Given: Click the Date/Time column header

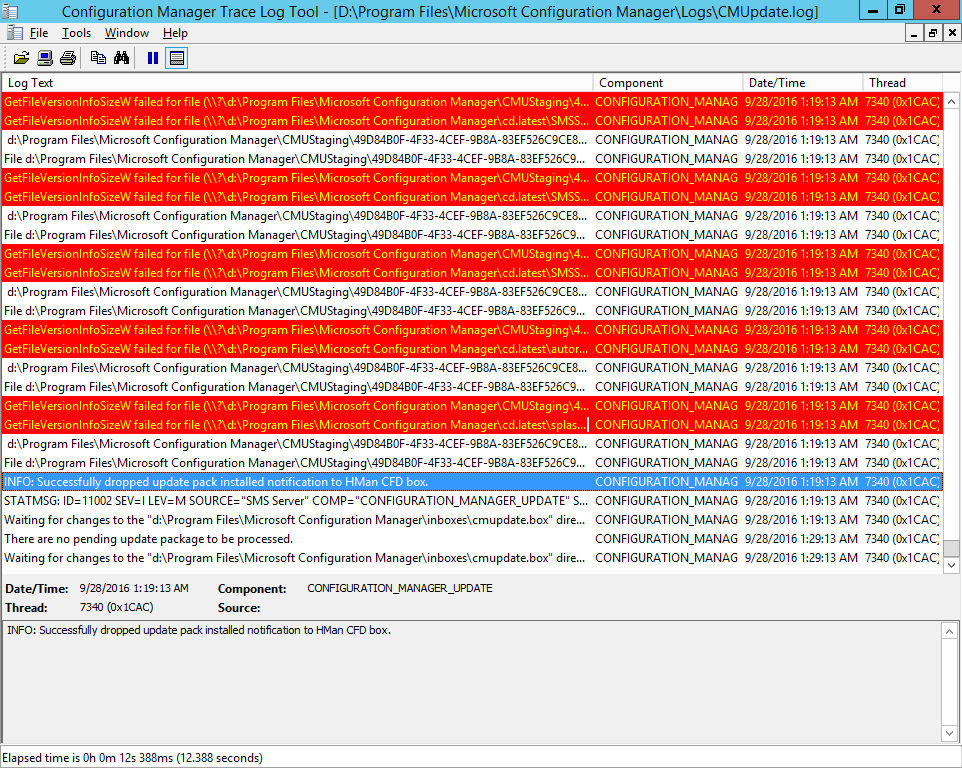Looking at the screenshot, I should 802,83.
